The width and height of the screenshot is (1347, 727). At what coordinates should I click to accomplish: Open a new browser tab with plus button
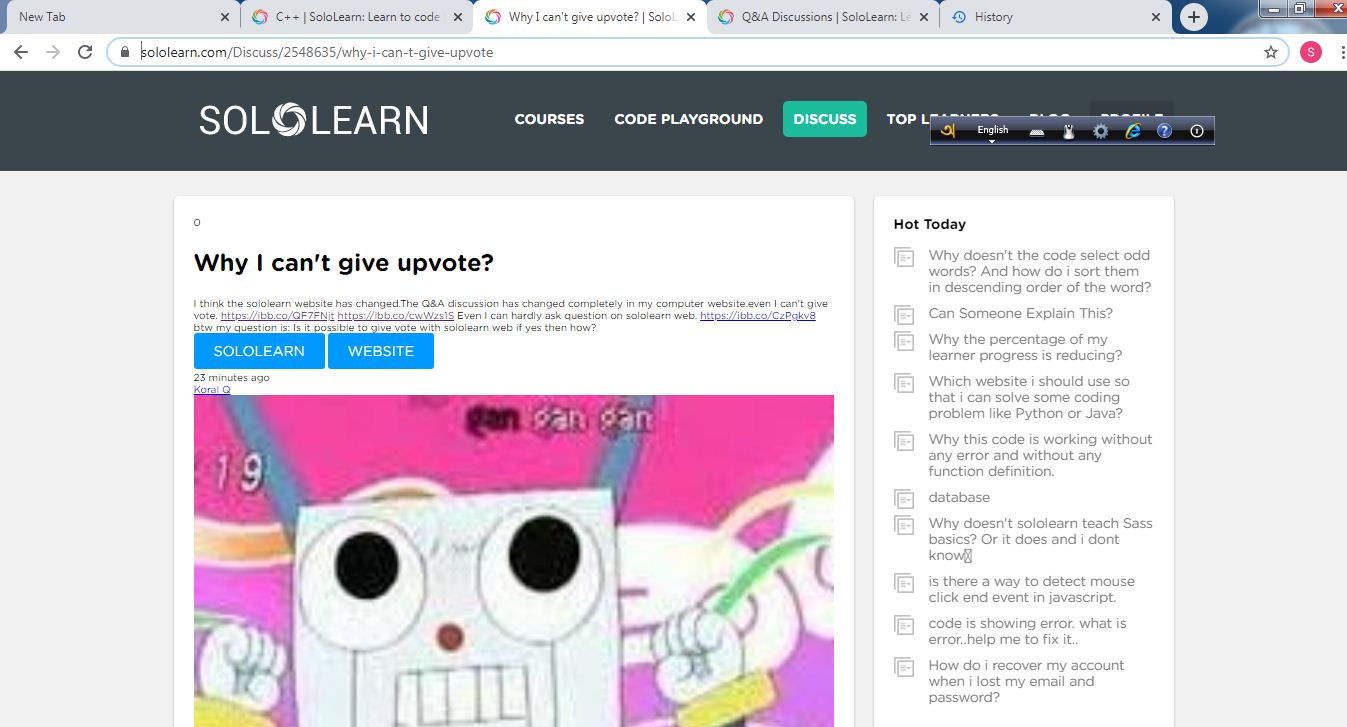pyautogui.click(x=1193, y=17)
